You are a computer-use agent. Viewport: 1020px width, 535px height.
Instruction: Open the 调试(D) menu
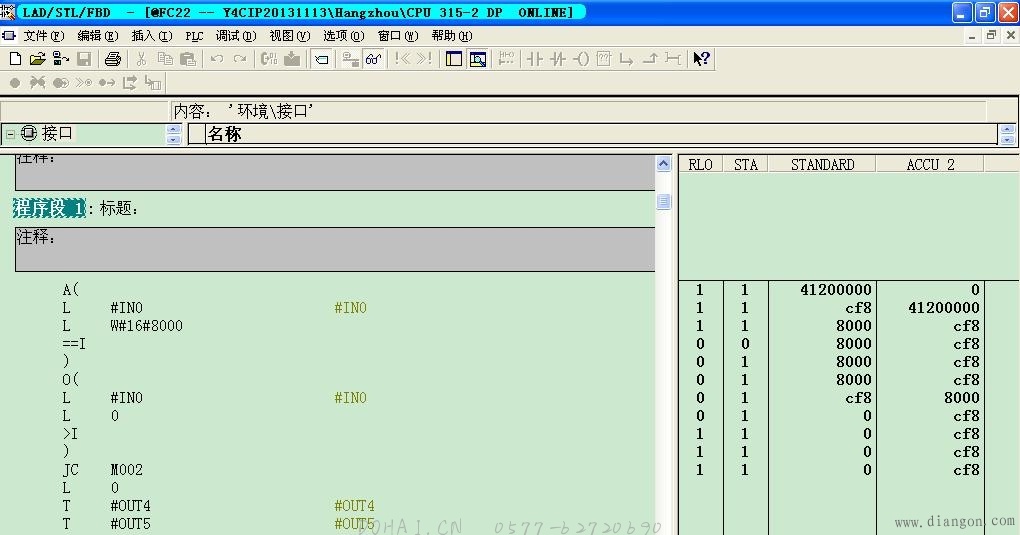point(236,36)
